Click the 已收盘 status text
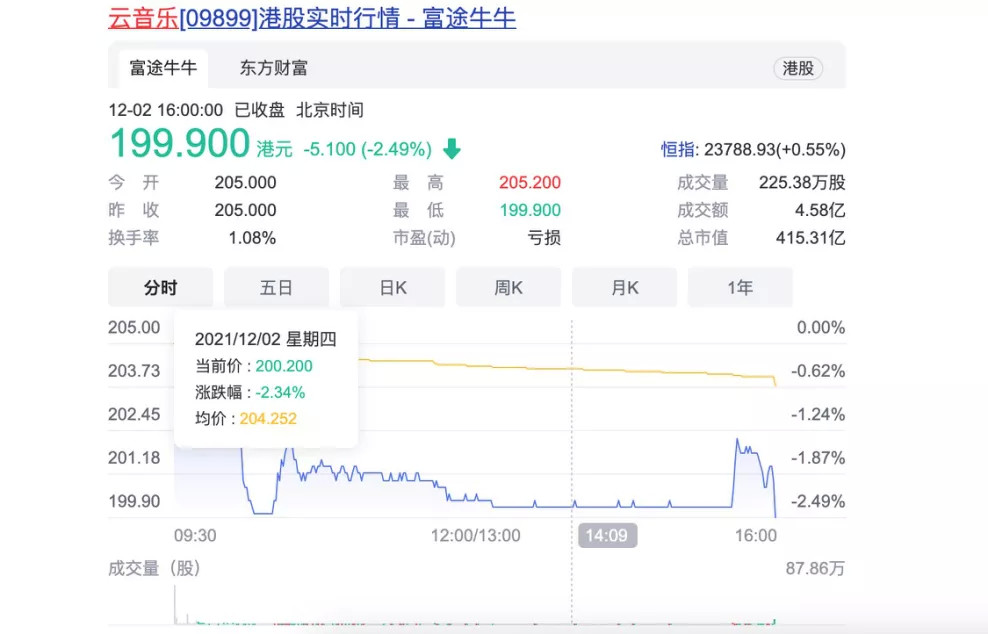 260,110
